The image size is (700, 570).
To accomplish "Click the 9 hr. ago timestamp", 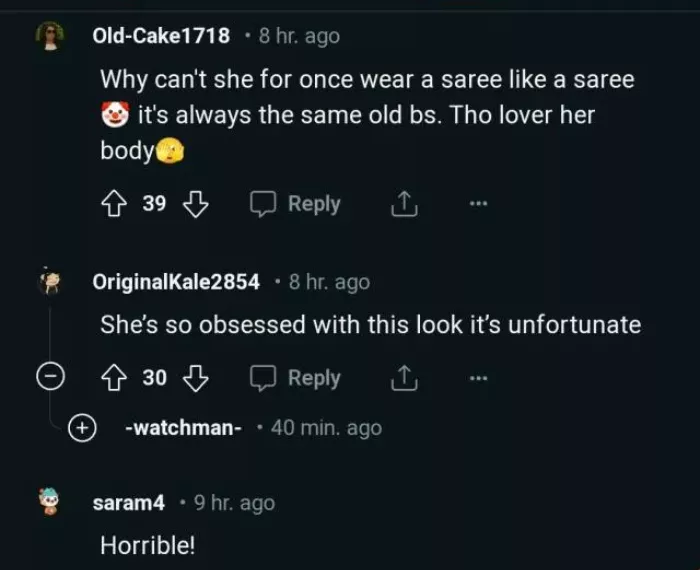I will (234, 503).
